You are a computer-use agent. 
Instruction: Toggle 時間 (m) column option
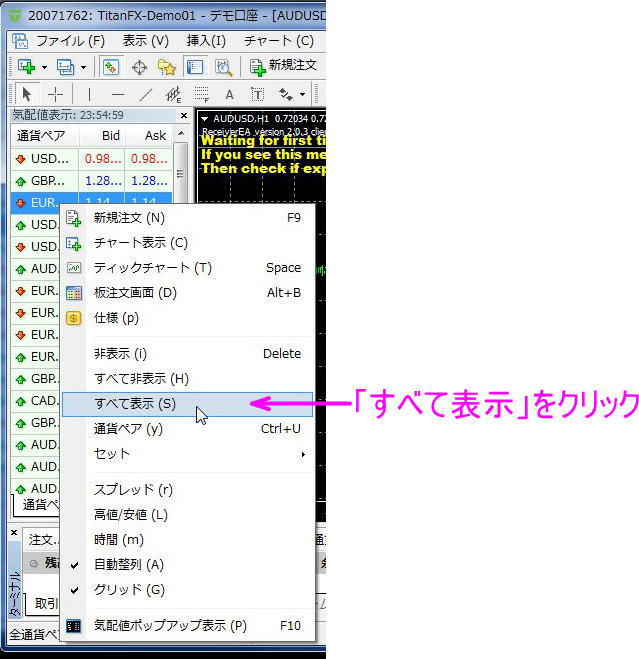(x=187, y=540)
